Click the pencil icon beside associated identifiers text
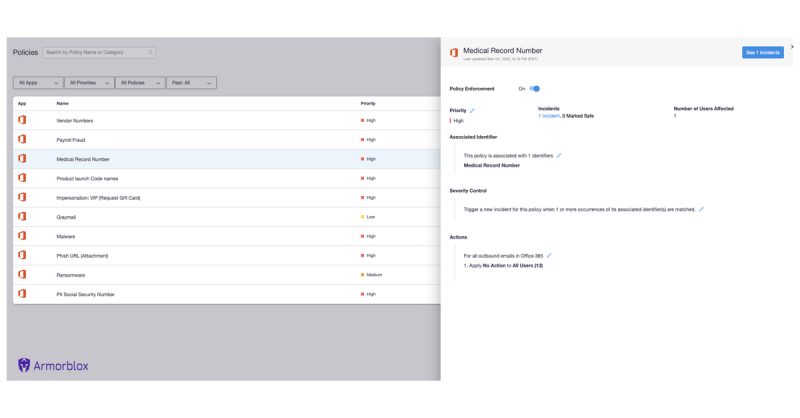This screenshot has height=418, width=800. [x=559, y=155]
